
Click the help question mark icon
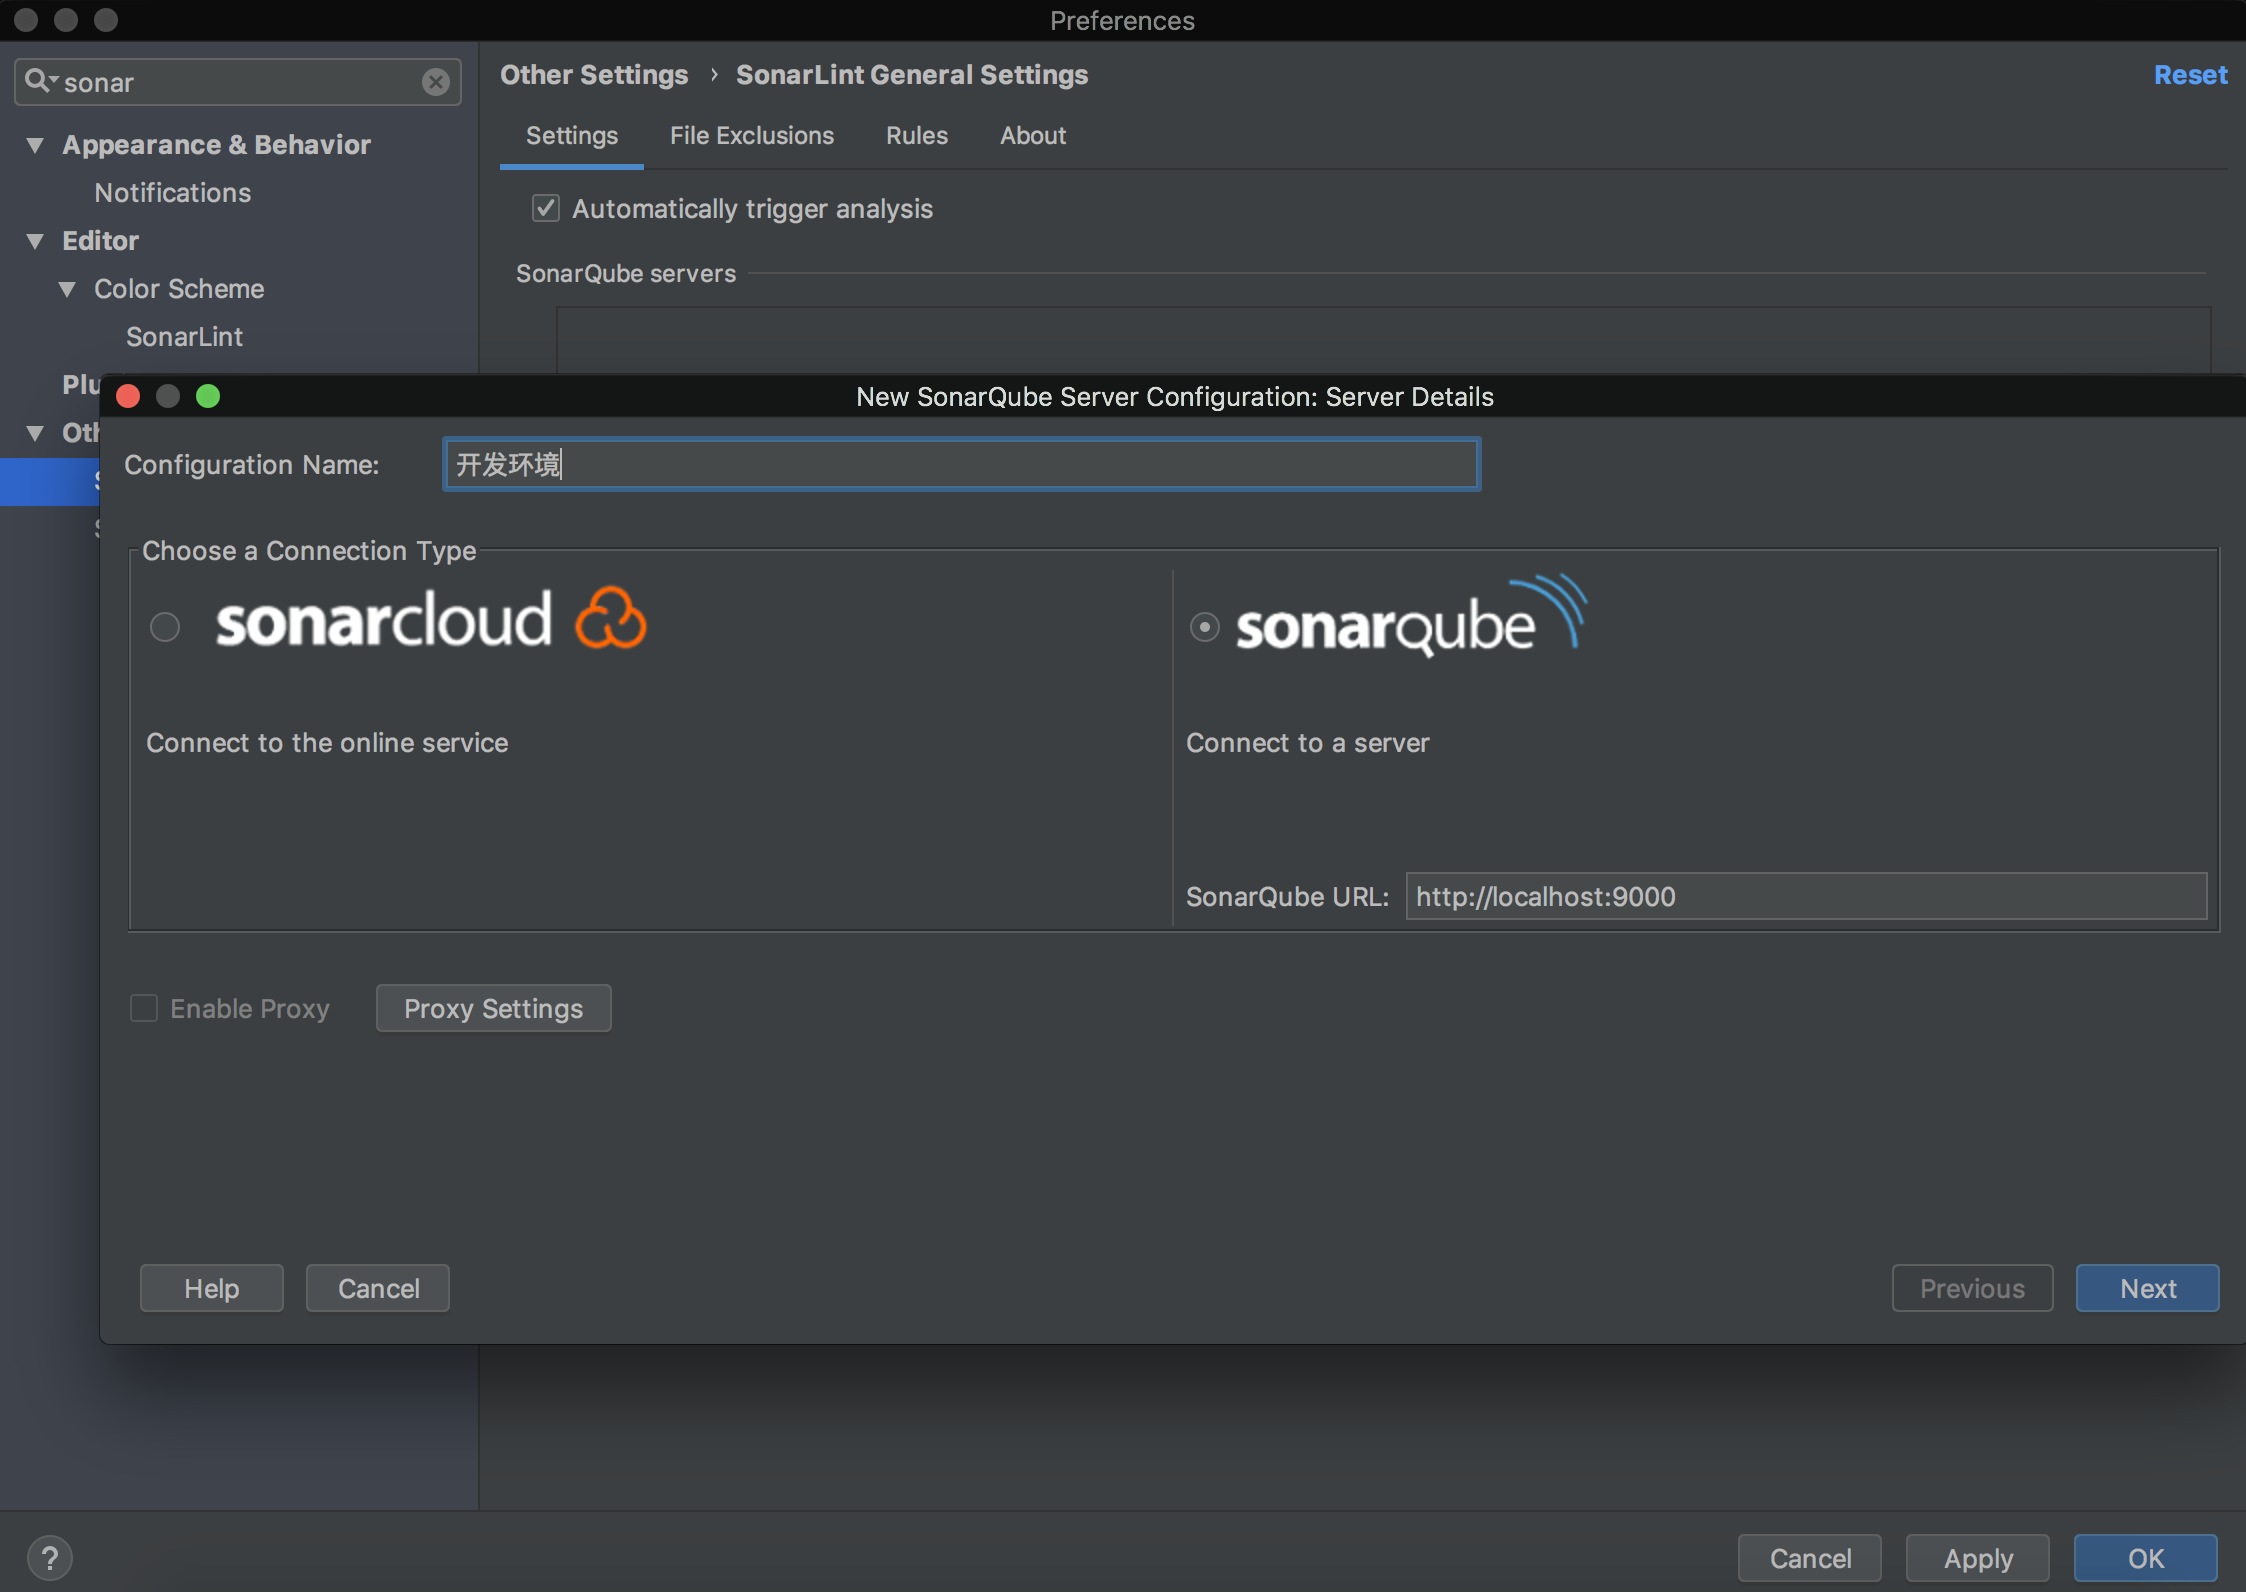point(49,1557)
